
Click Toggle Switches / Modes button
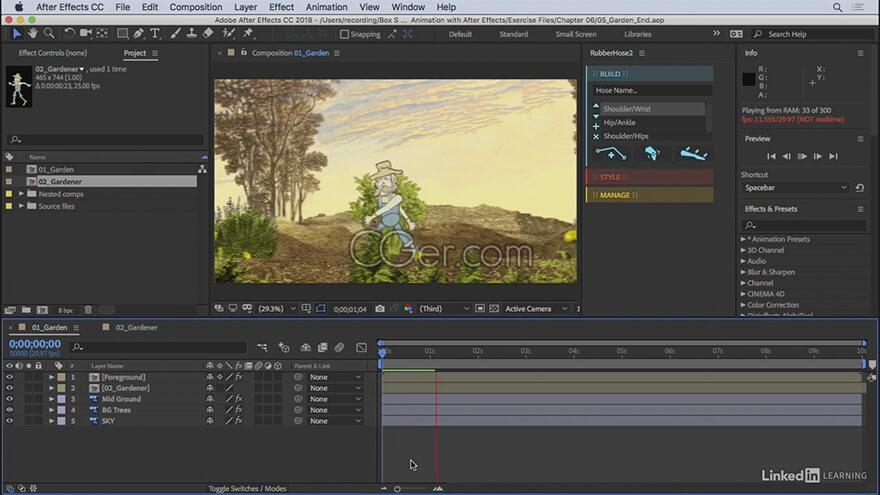point(248,489)
